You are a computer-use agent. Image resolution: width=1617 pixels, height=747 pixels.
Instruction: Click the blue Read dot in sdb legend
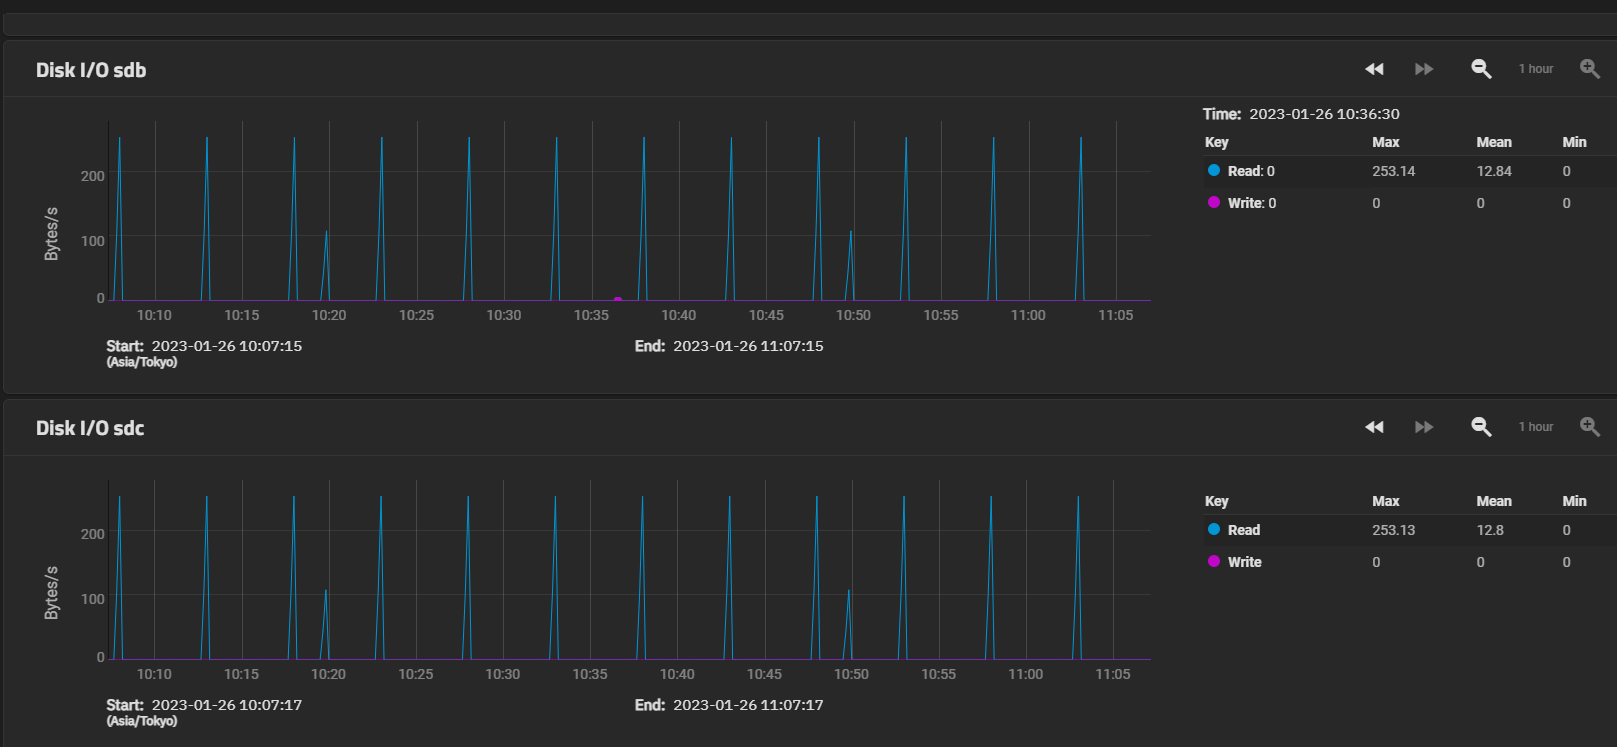tap(1214, 170)
